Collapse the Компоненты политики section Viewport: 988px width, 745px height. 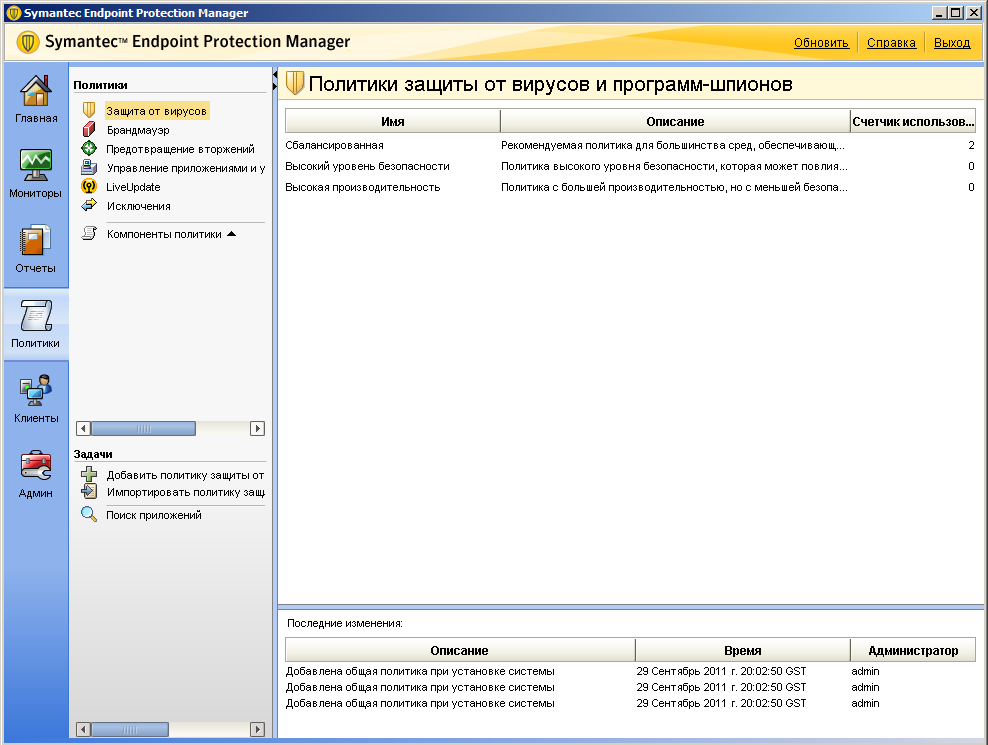(231, 234)
